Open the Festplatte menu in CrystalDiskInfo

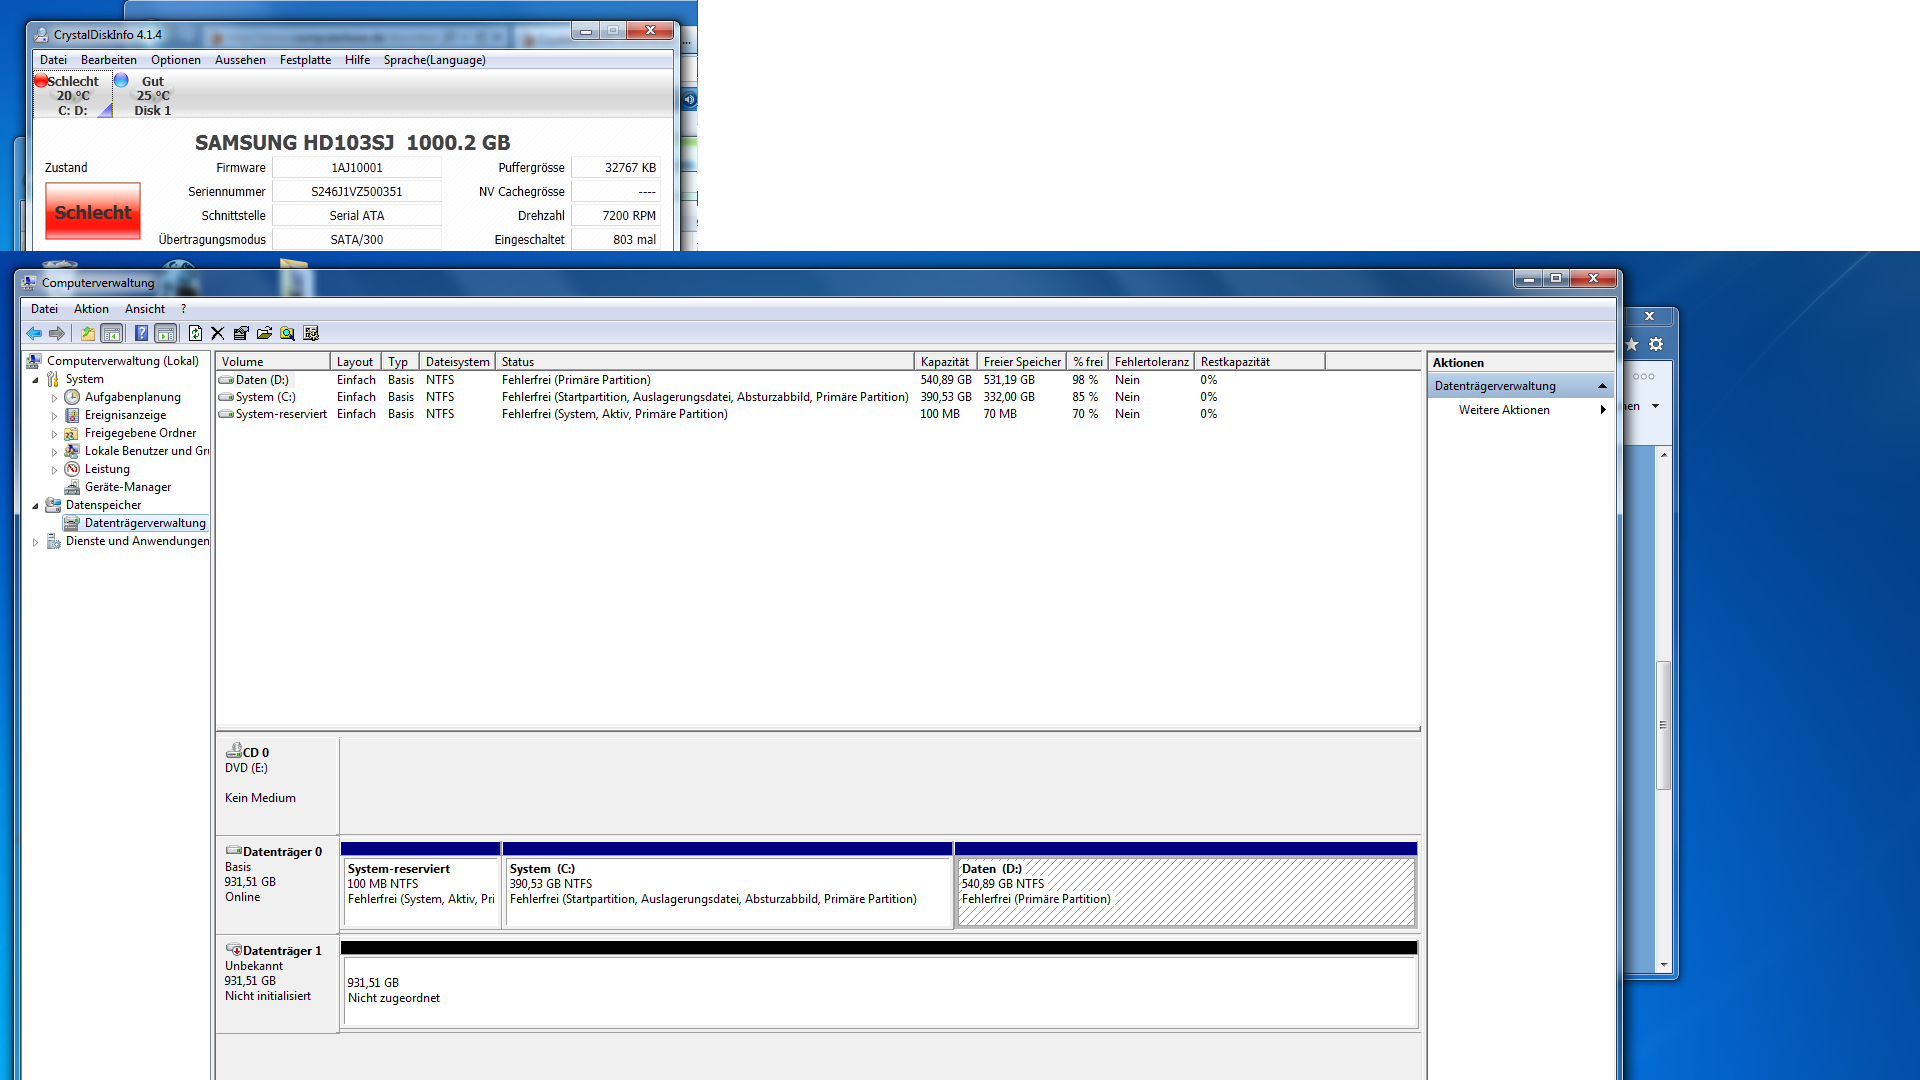(x=305, y=60)
